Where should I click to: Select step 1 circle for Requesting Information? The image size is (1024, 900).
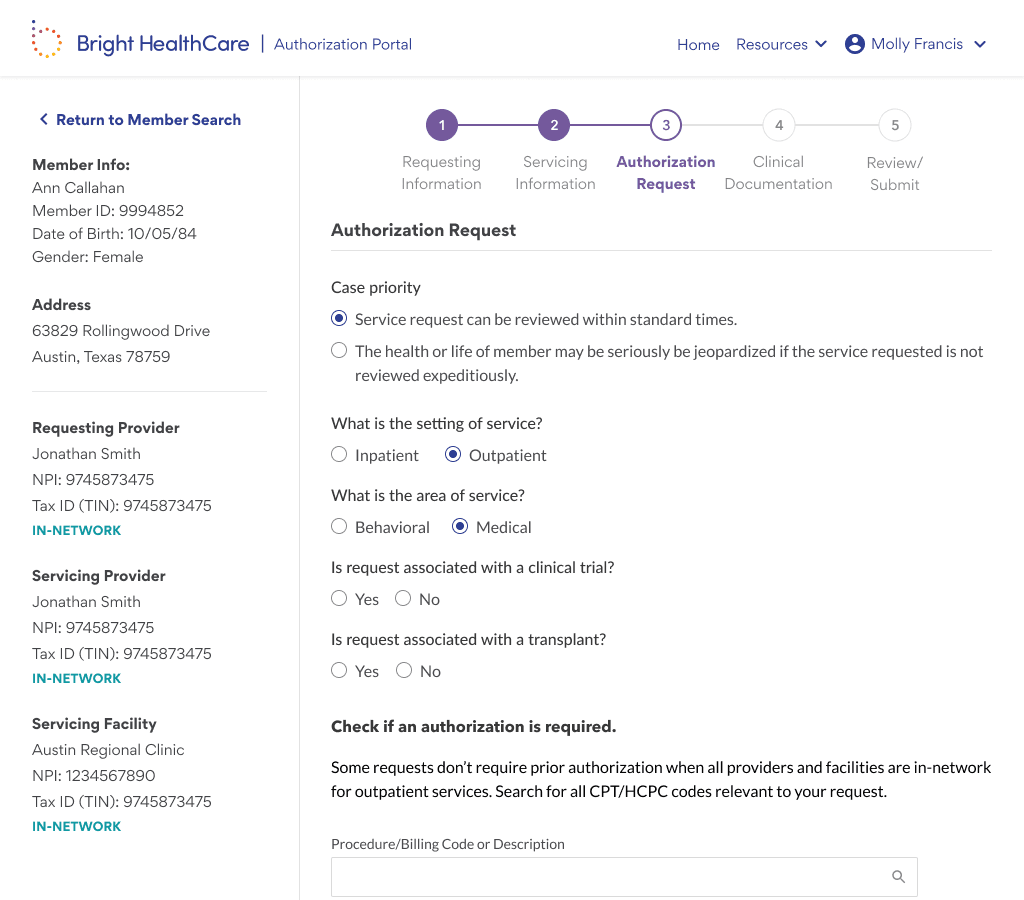[441, 125]
